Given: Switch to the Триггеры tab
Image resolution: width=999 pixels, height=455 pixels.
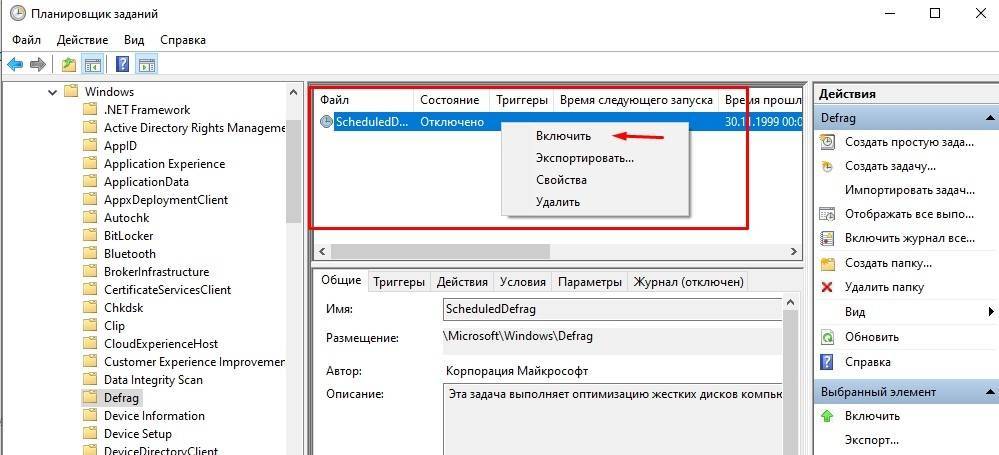Looking at the screenshot, I should point(399,282).
